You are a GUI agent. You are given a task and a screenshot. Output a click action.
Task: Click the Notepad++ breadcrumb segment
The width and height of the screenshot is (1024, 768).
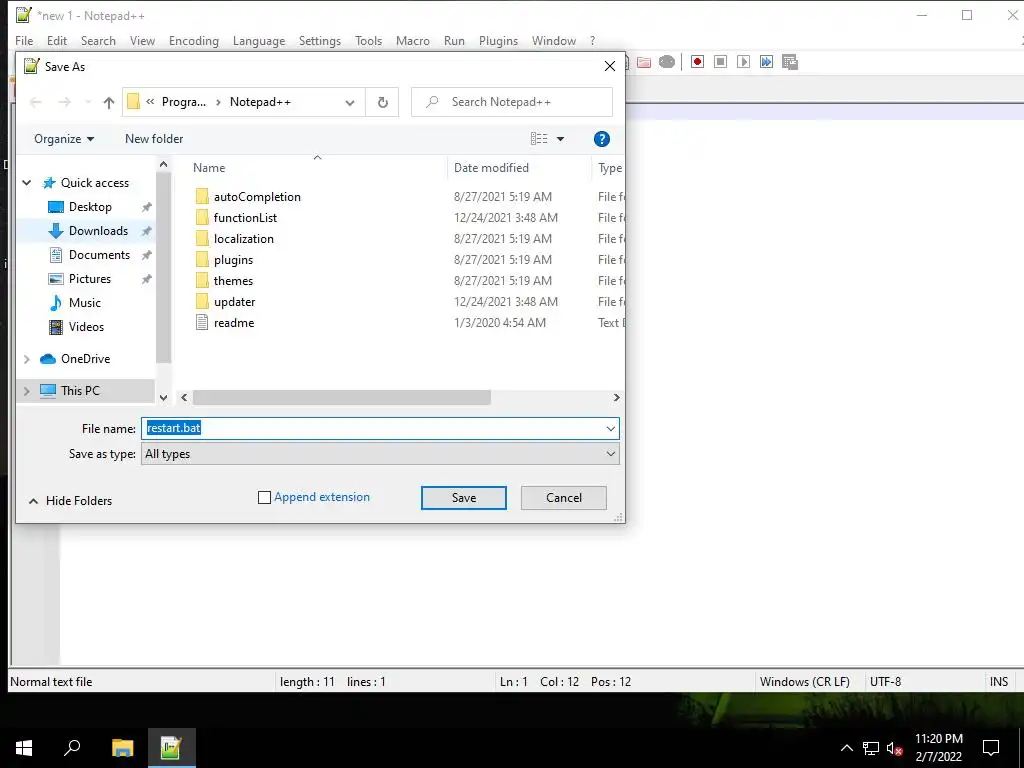pos(260,102)
